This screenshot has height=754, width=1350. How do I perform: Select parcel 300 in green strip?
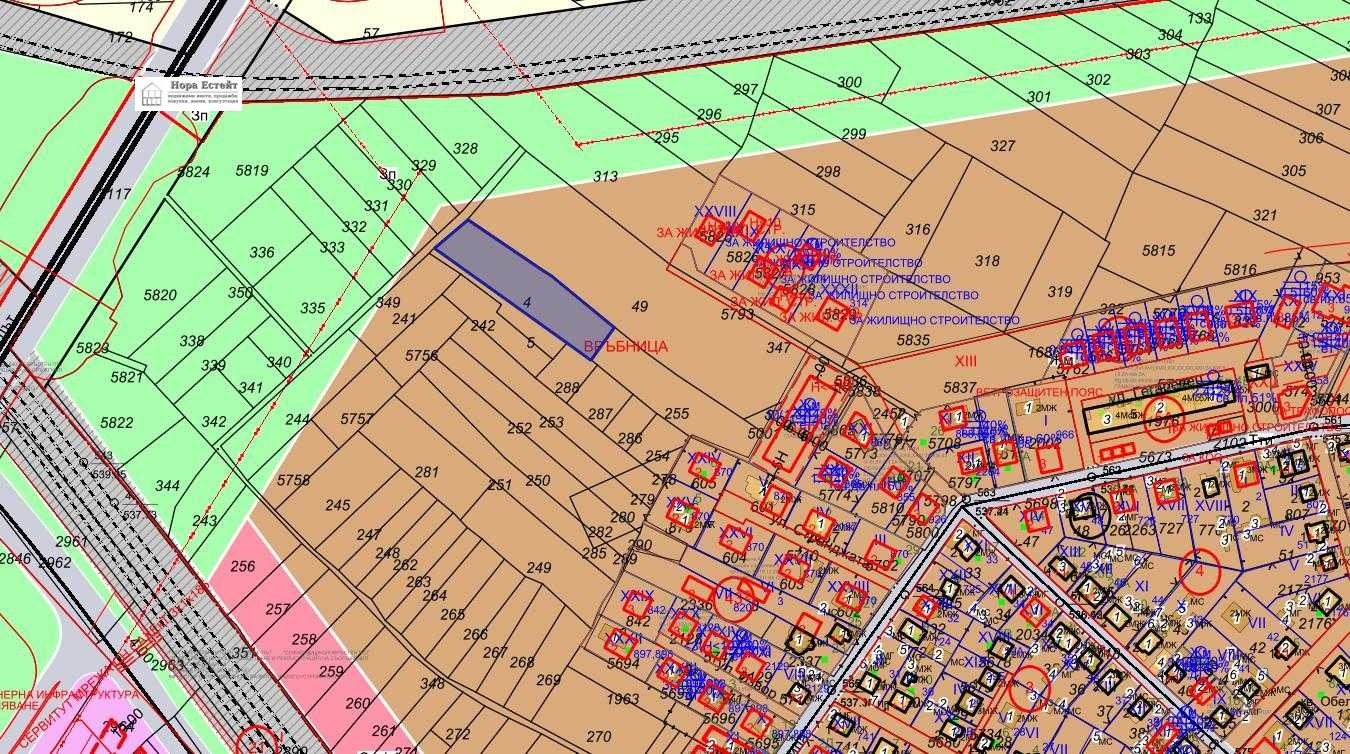click(x=849, y=83)
